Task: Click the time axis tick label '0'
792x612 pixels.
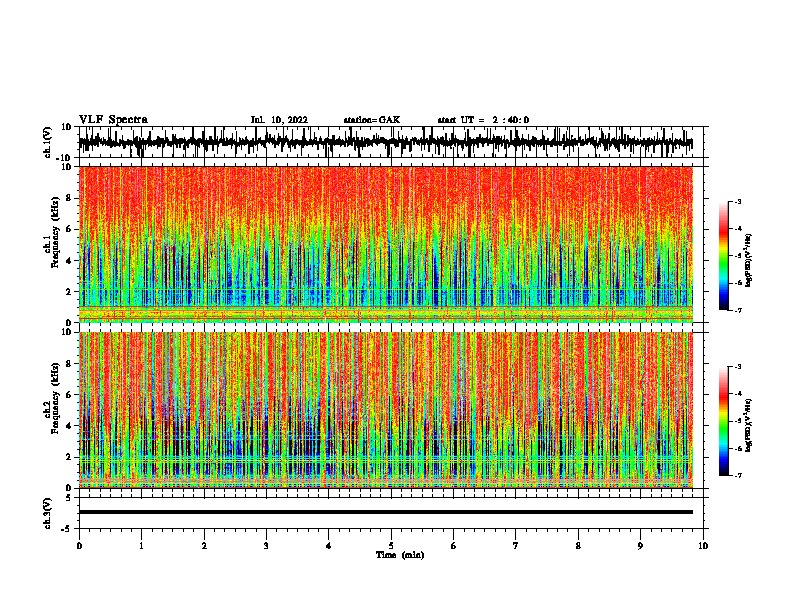Action: point(79,546)
